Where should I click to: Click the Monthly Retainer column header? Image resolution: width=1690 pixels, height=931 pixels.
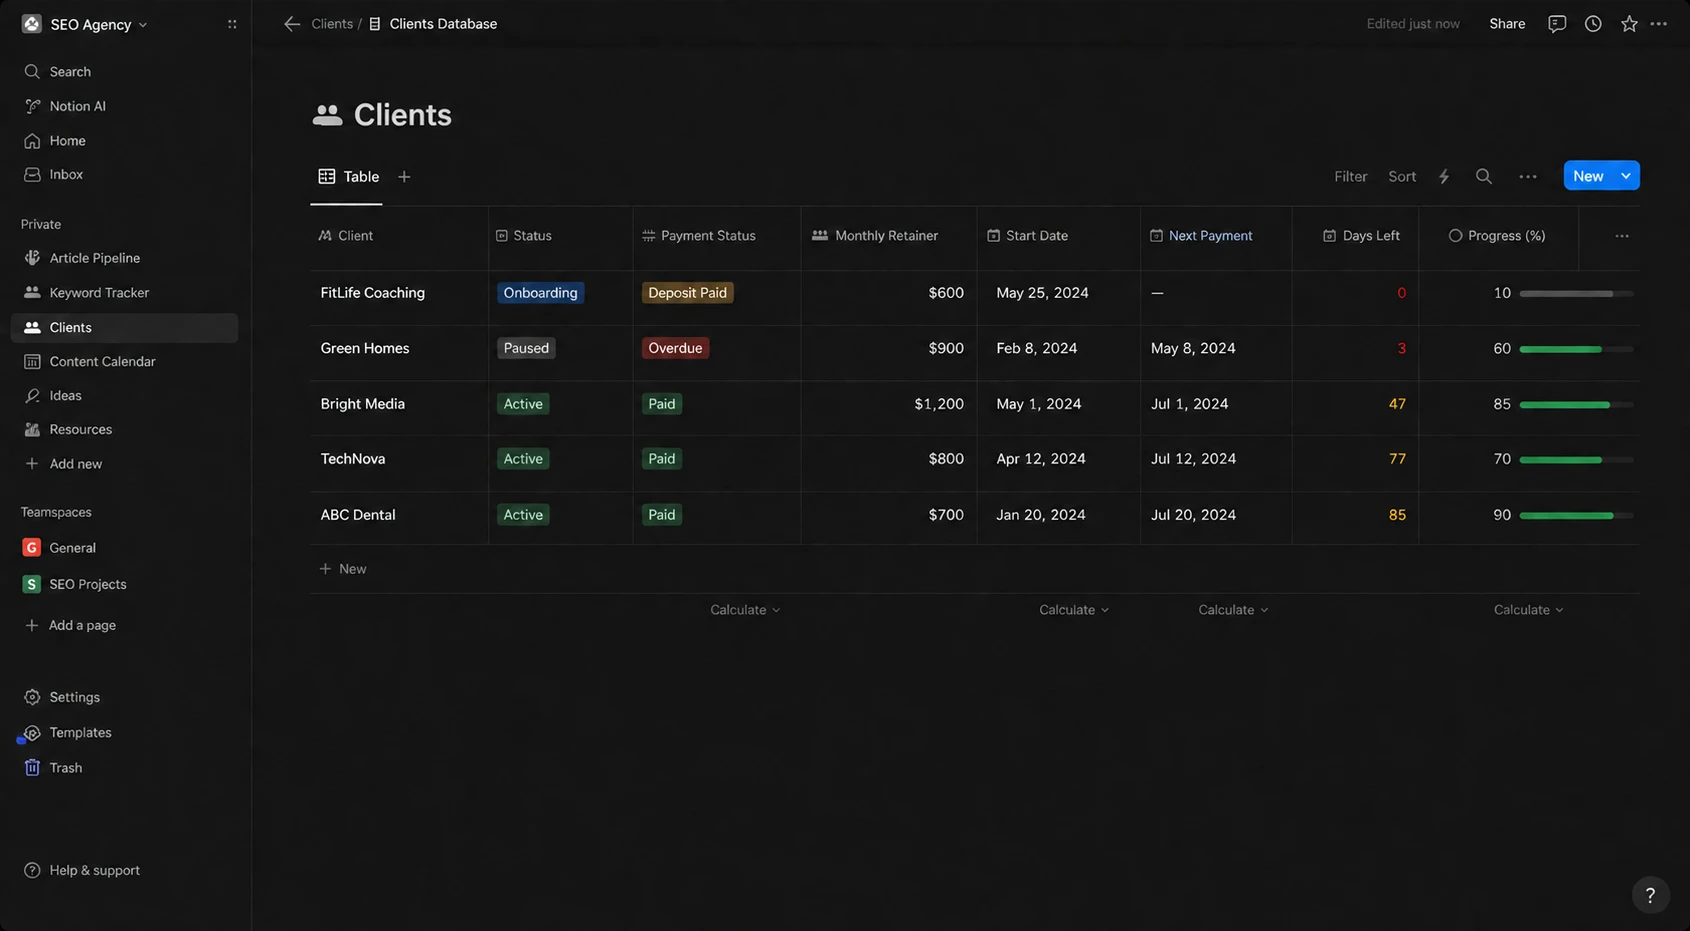point(889,236)
